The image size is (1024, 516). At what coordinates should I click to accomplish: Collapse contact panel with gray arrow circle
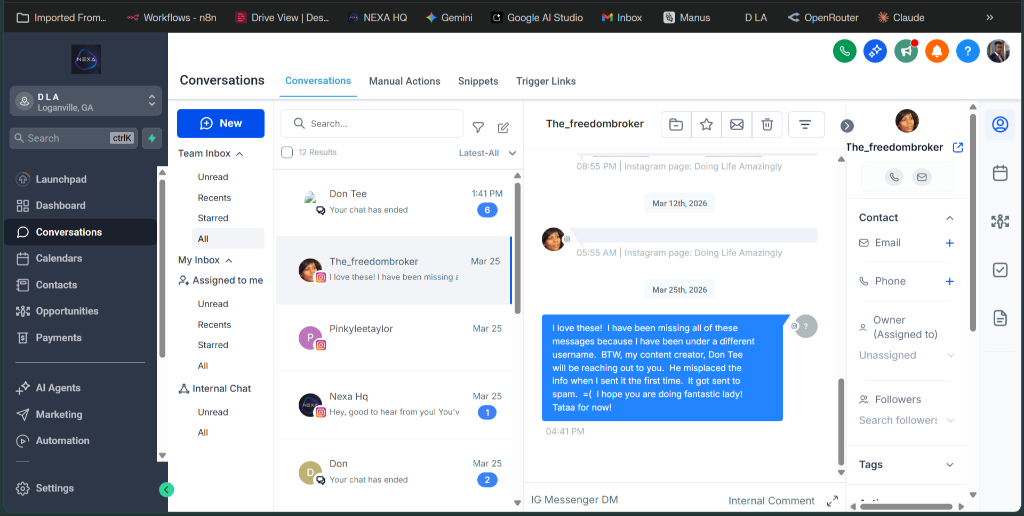(847, 125)
